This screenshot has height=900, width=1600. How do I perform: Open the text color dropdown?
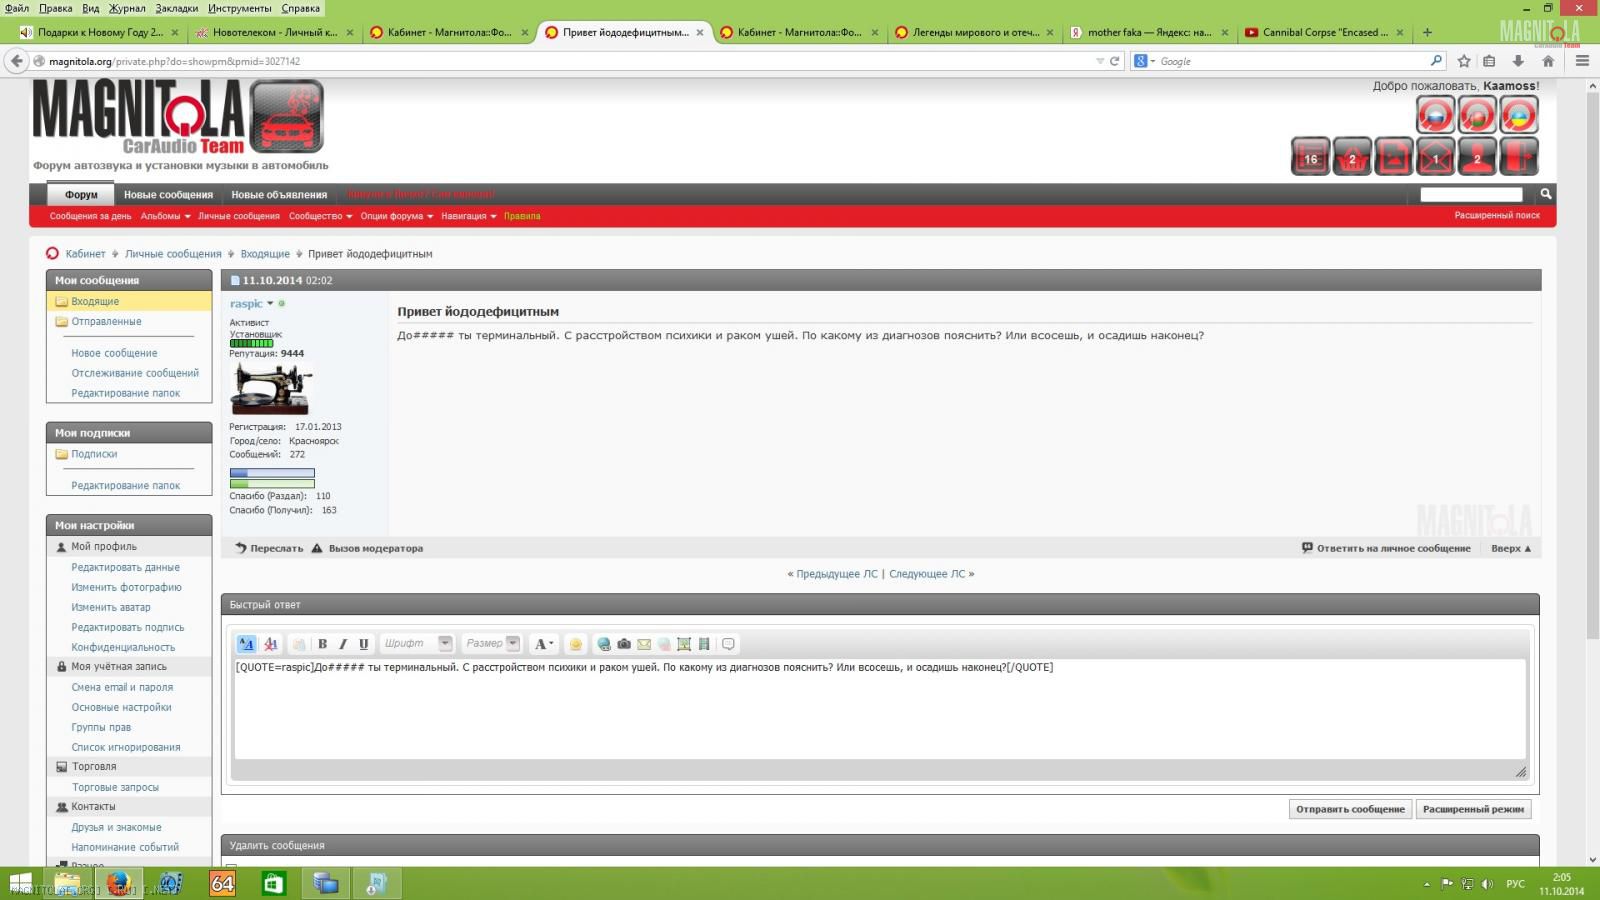[x=543, y=644]
